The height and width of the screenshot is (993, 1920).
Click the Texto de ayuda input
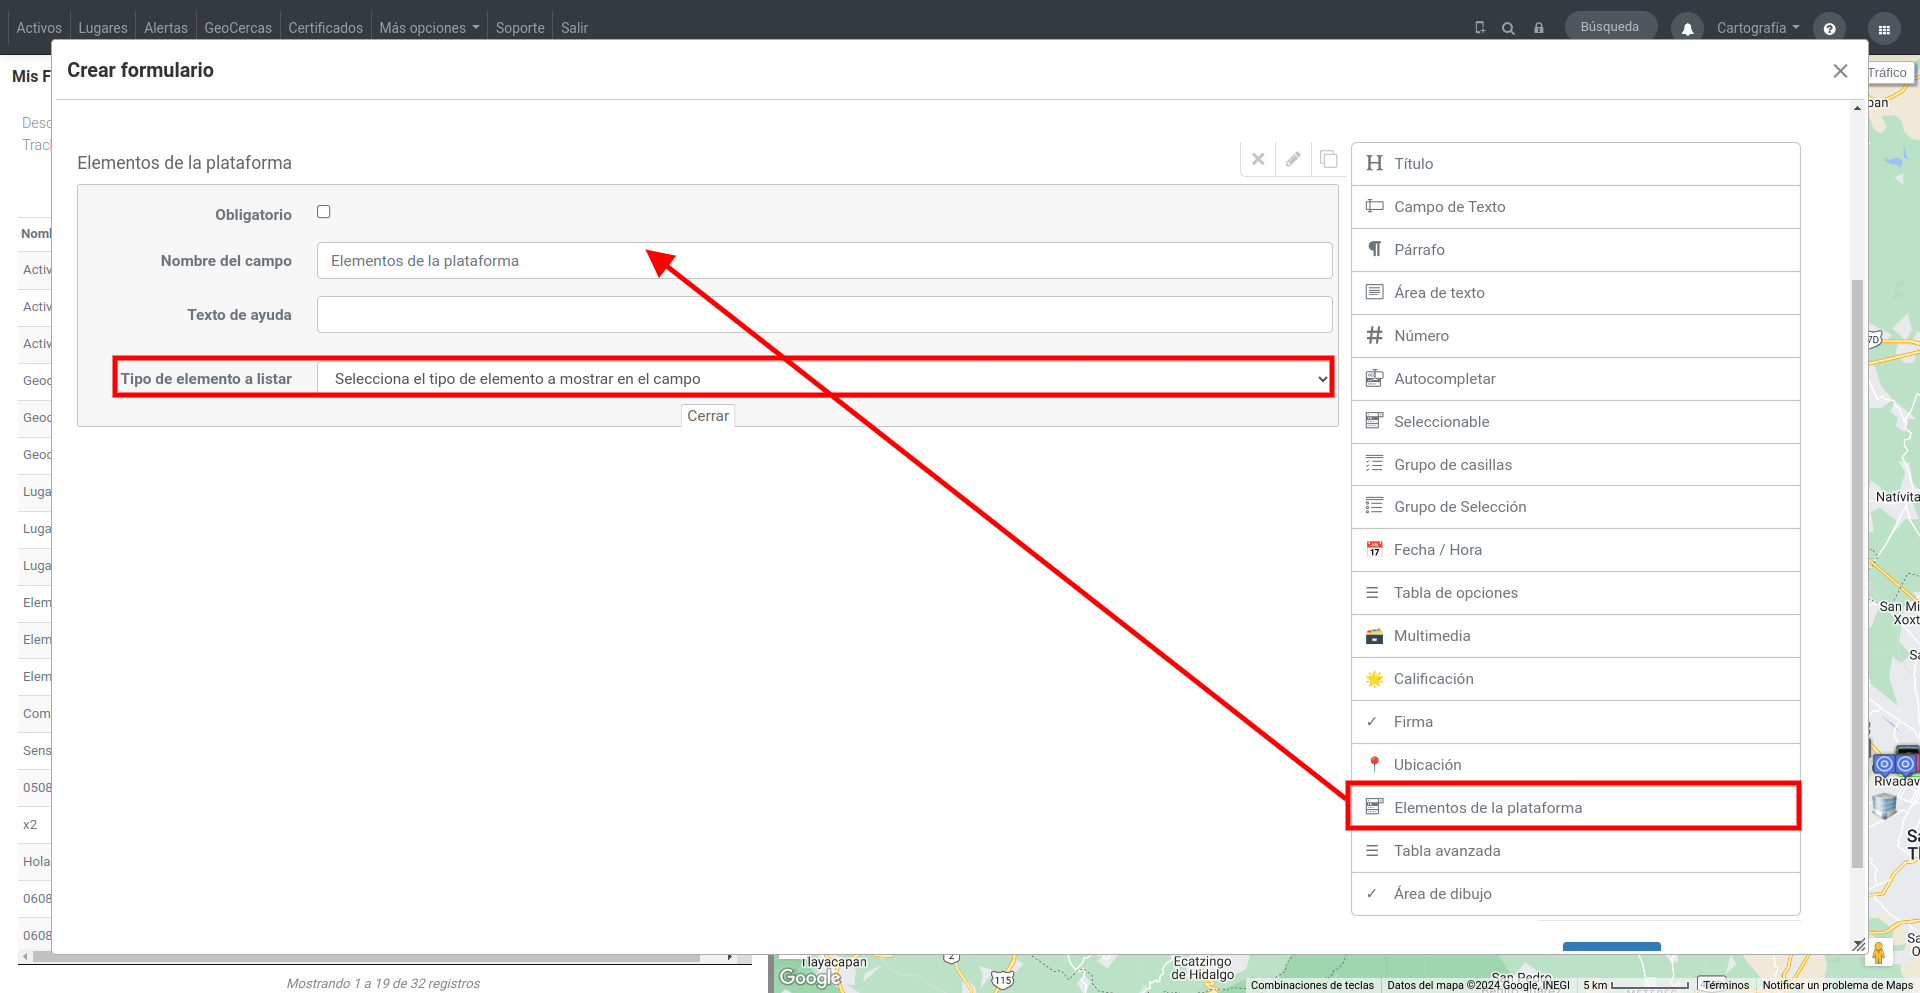tap(825, 315)
